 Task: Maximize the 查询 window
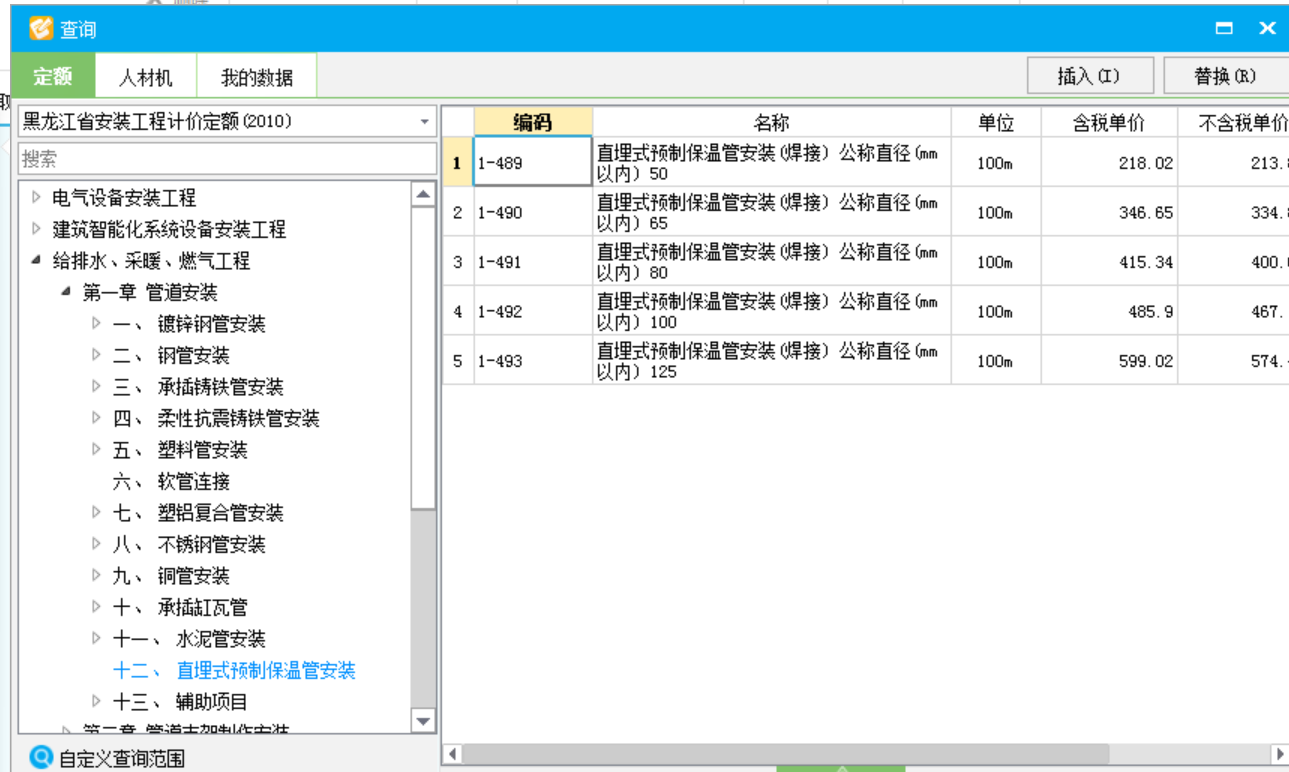pos(1224,28)
